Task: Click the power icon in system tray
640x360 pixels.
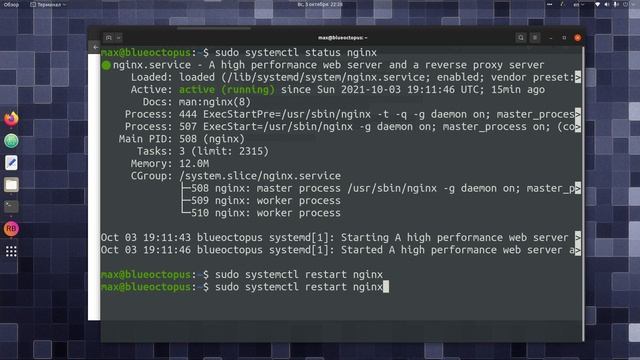Action: point(625,4)
